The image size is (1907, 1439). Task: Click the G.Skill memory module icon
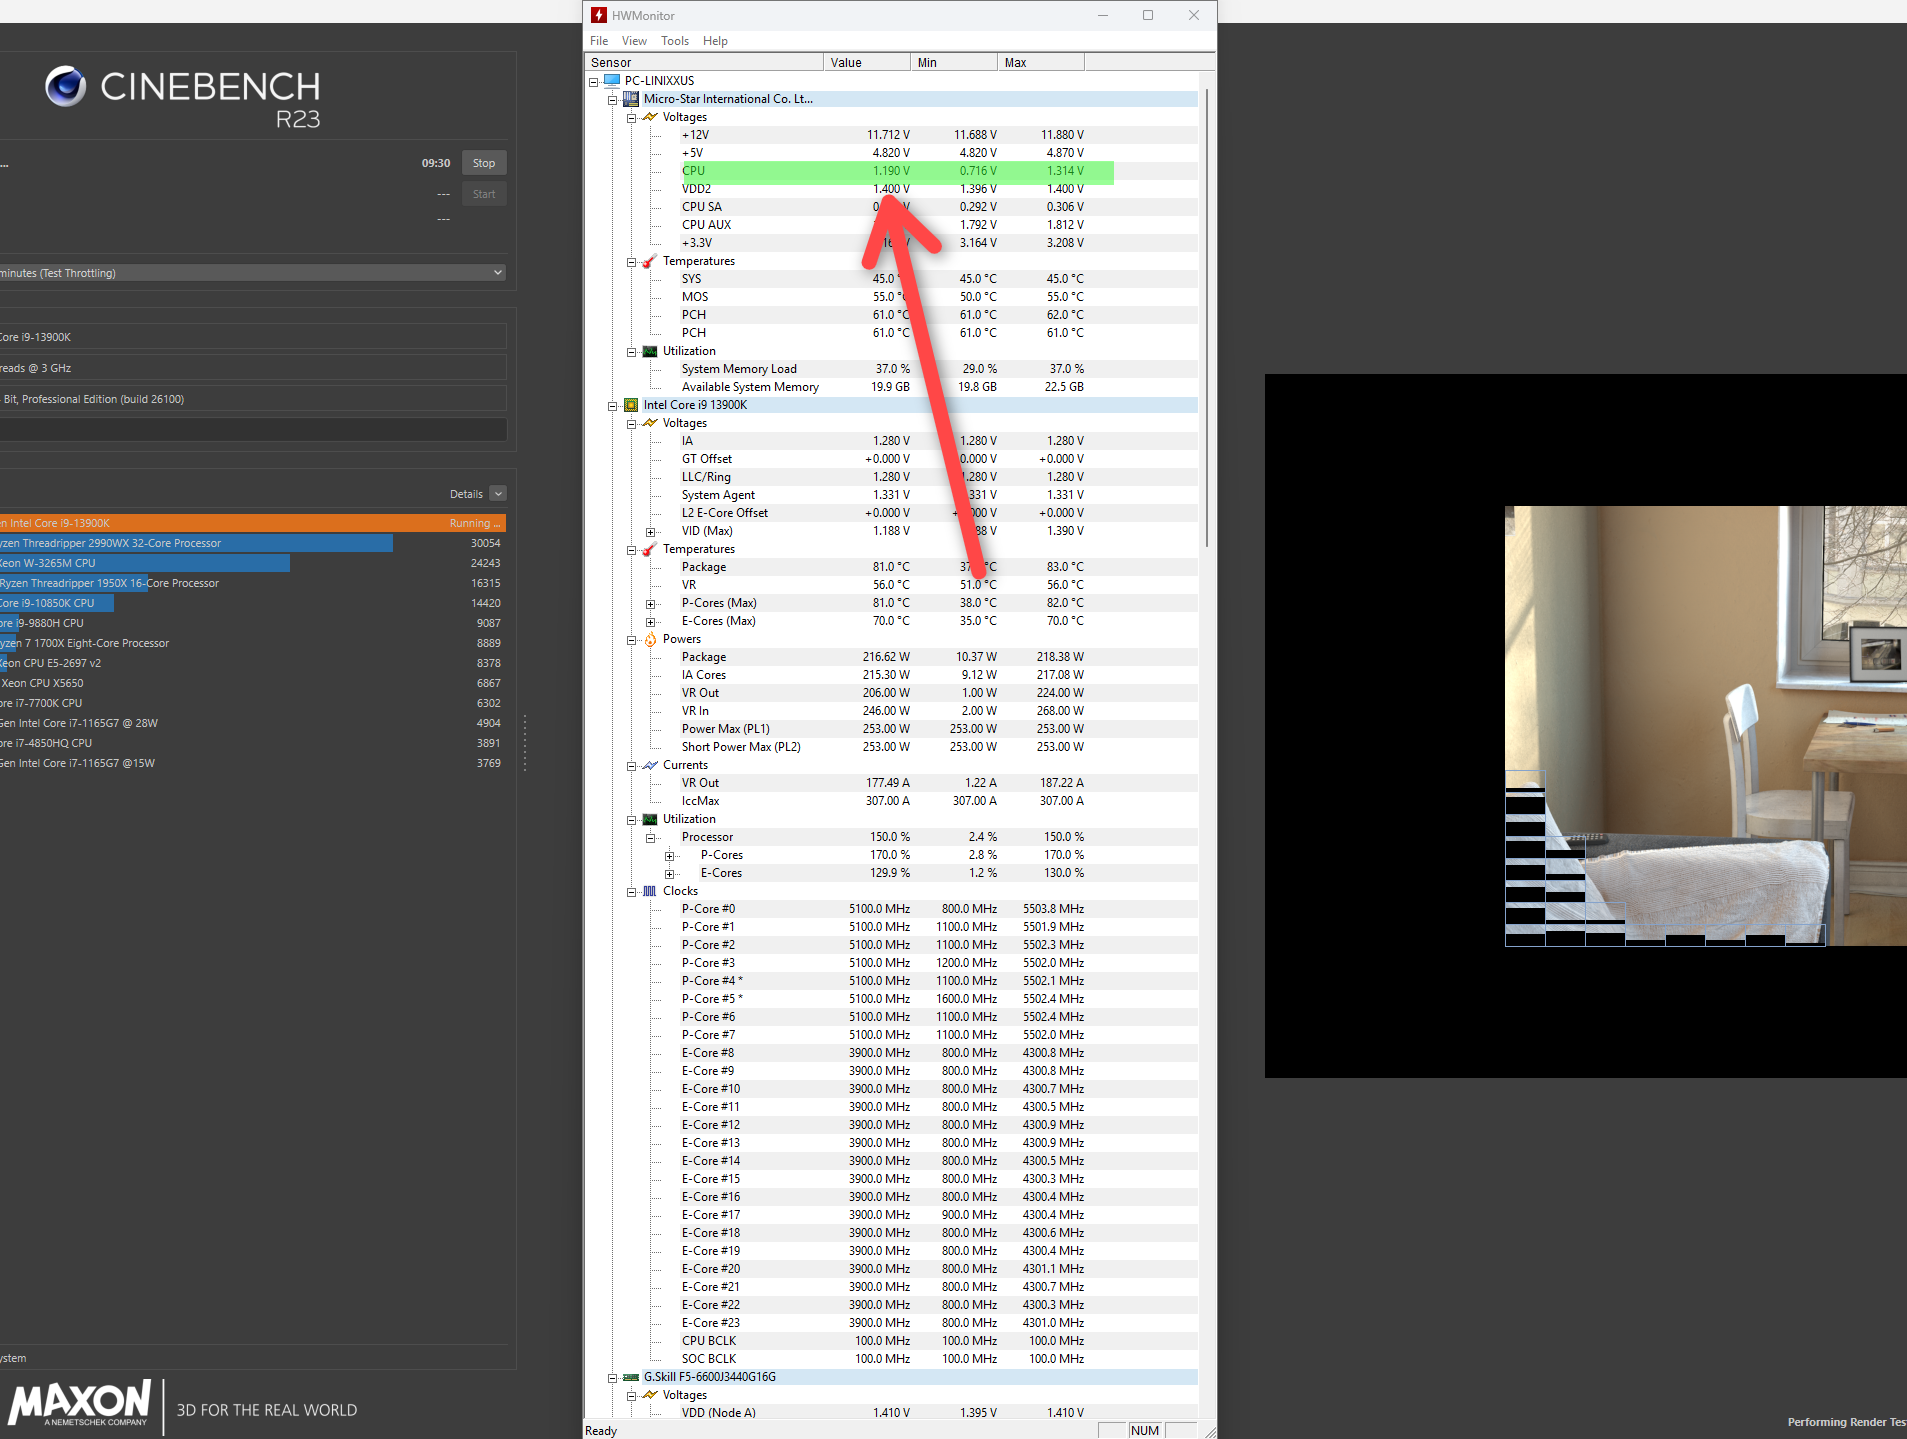631,1376
